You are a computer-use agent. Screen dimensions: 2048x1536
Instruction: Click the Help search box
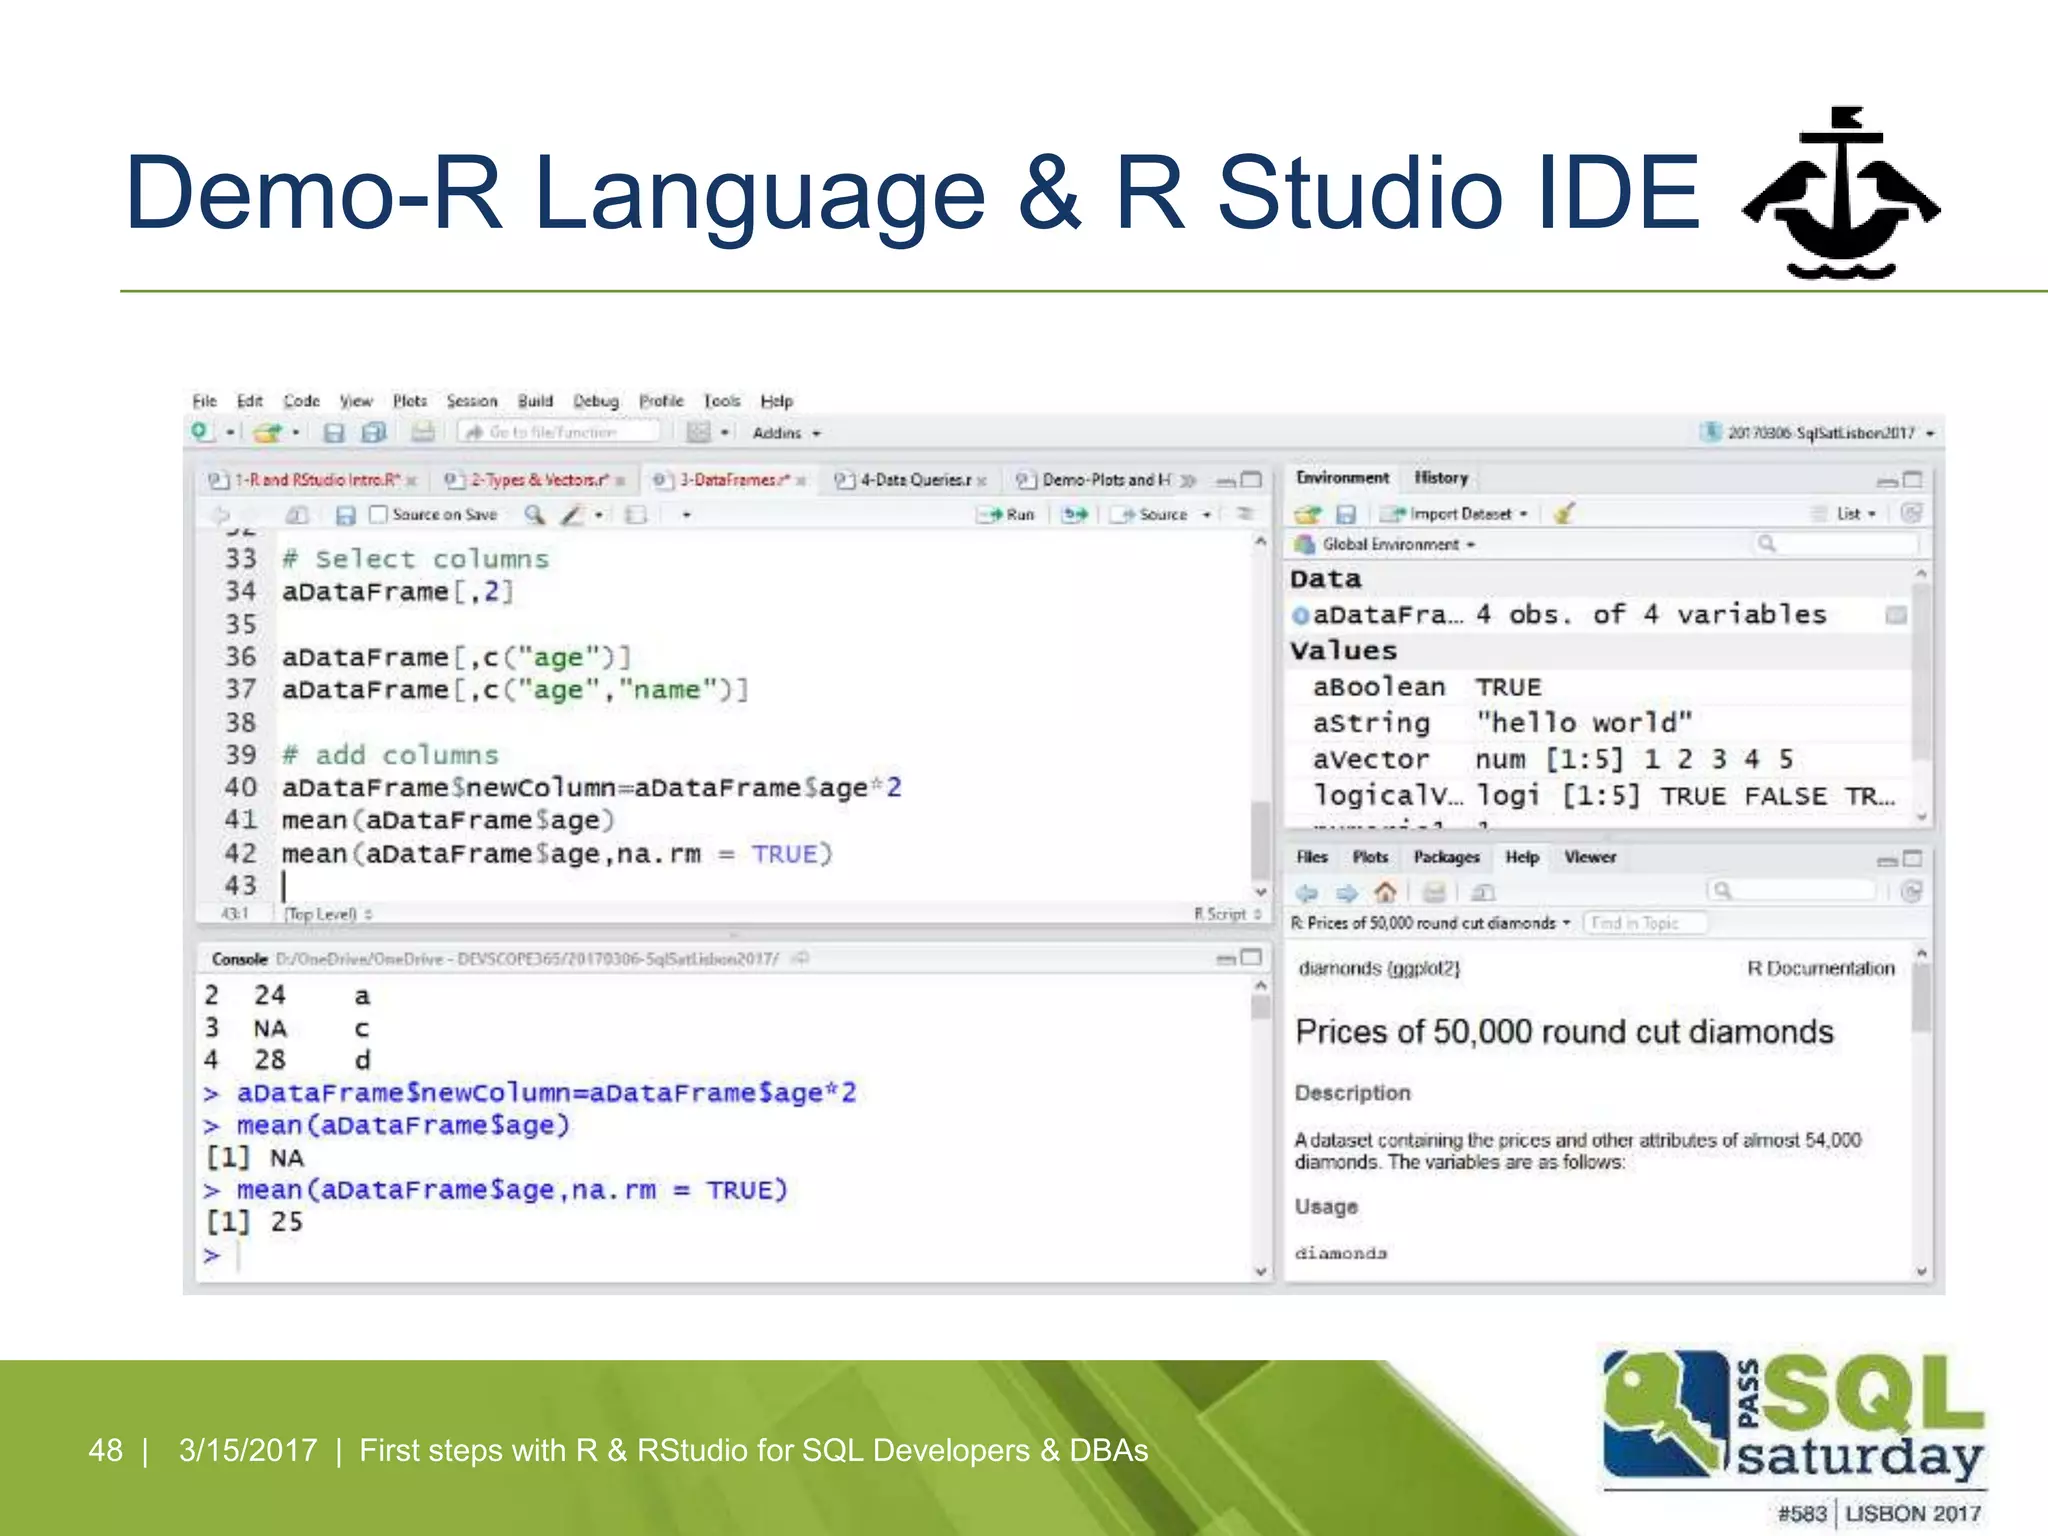coord(1791,891)
